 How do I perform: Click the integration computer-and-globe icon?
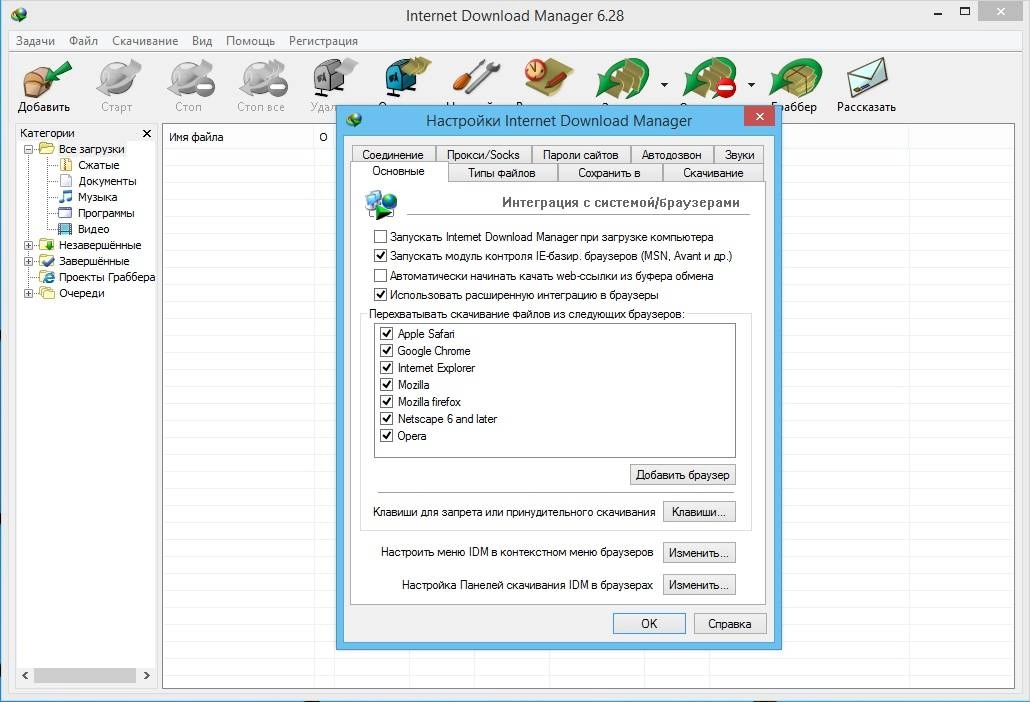[x=381, y=204]
